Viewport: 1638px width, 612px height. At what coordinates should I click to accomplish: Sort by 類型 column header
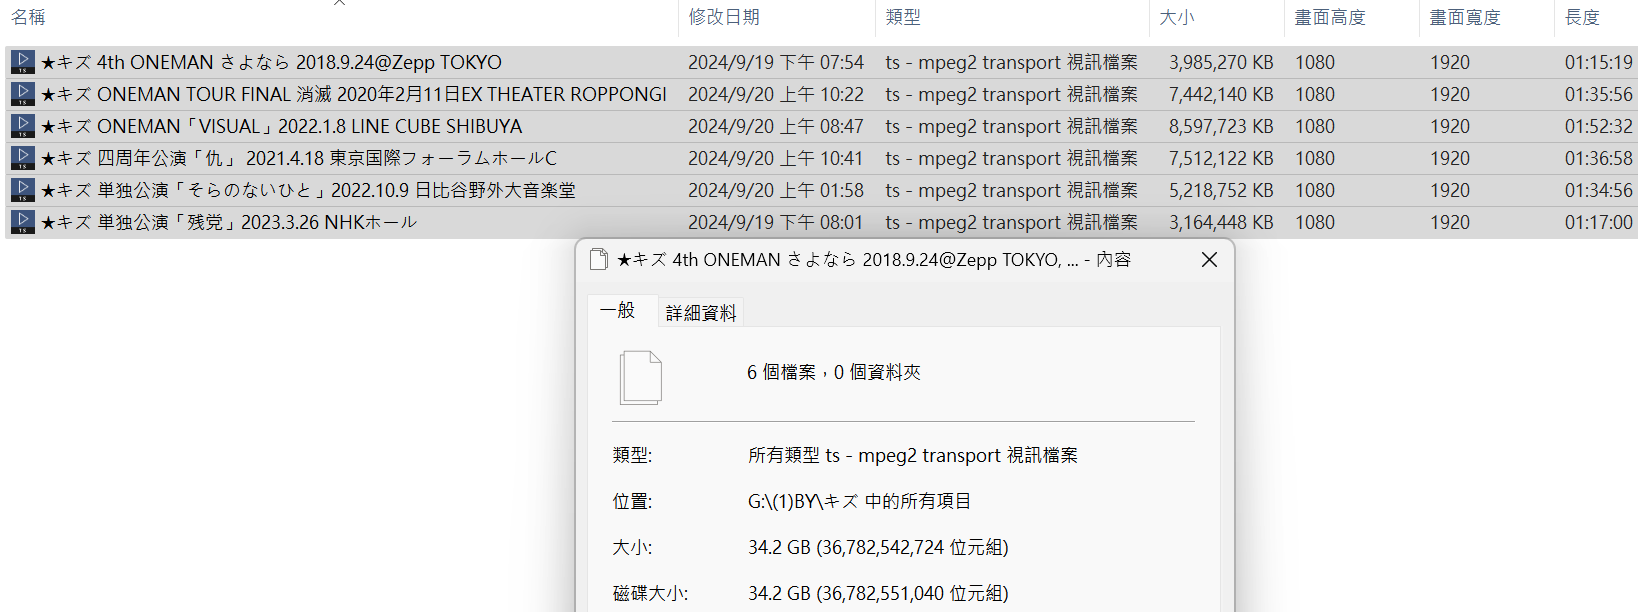[903, 17]
